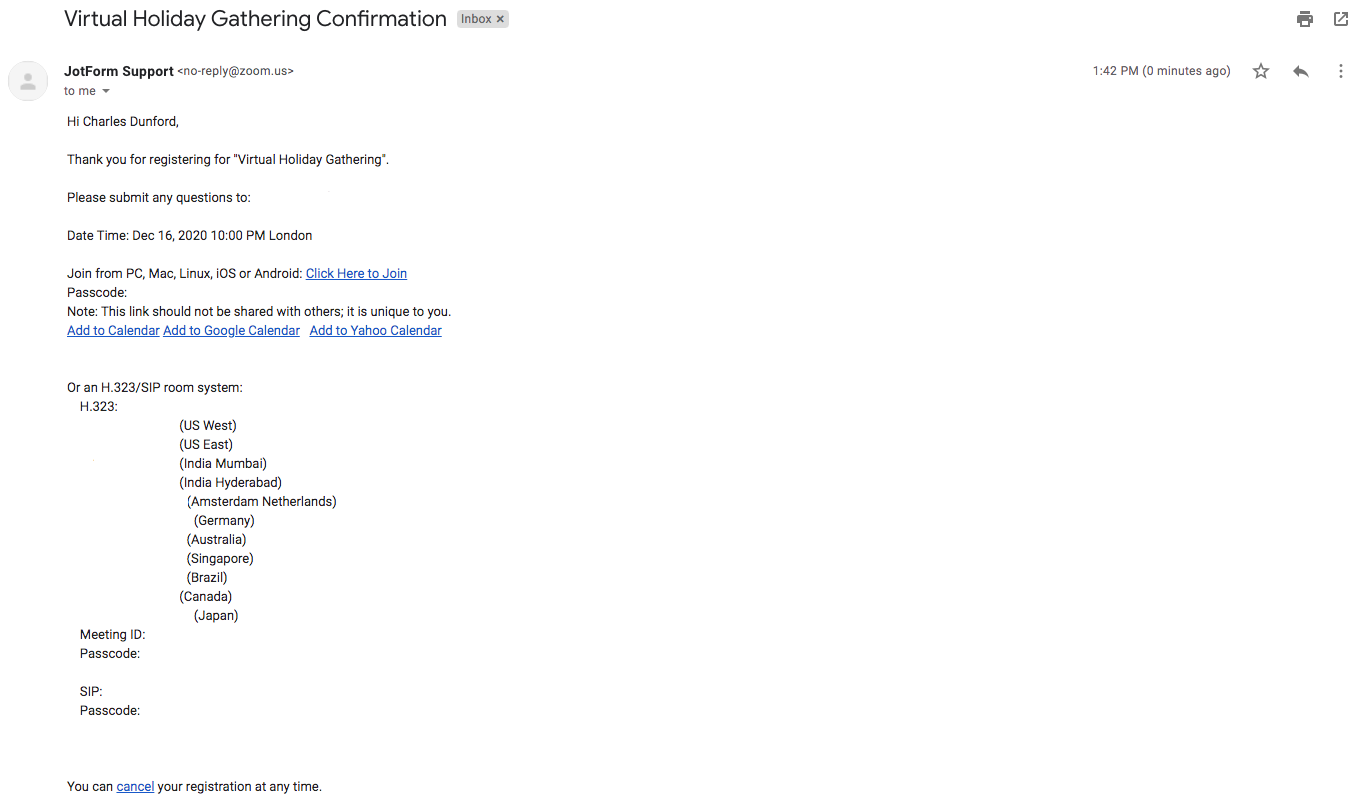Click the no-reply@zoom.us sender address
The image size is (1361, 806).
[x=237, y=71]
